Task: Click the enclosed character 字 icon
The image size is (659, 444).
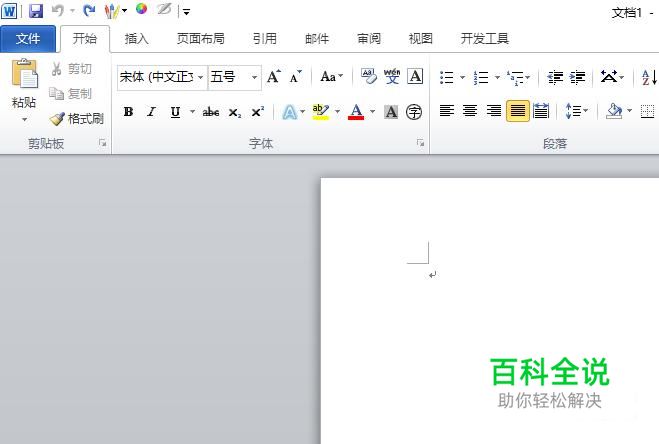Action: (x=414, y=112)
